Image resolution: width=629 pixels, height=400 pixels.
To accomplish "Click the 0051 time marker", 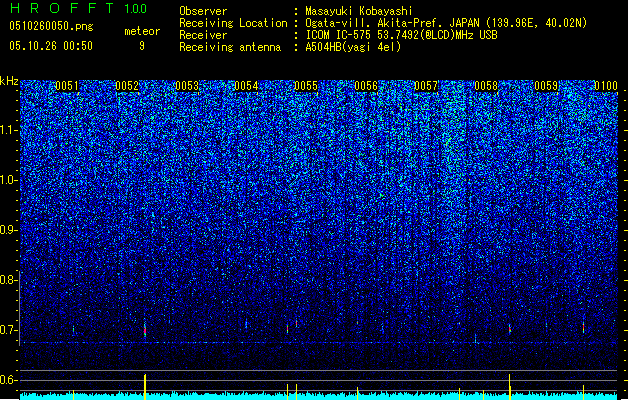I will pyautogui.click(x=67, y=86).
